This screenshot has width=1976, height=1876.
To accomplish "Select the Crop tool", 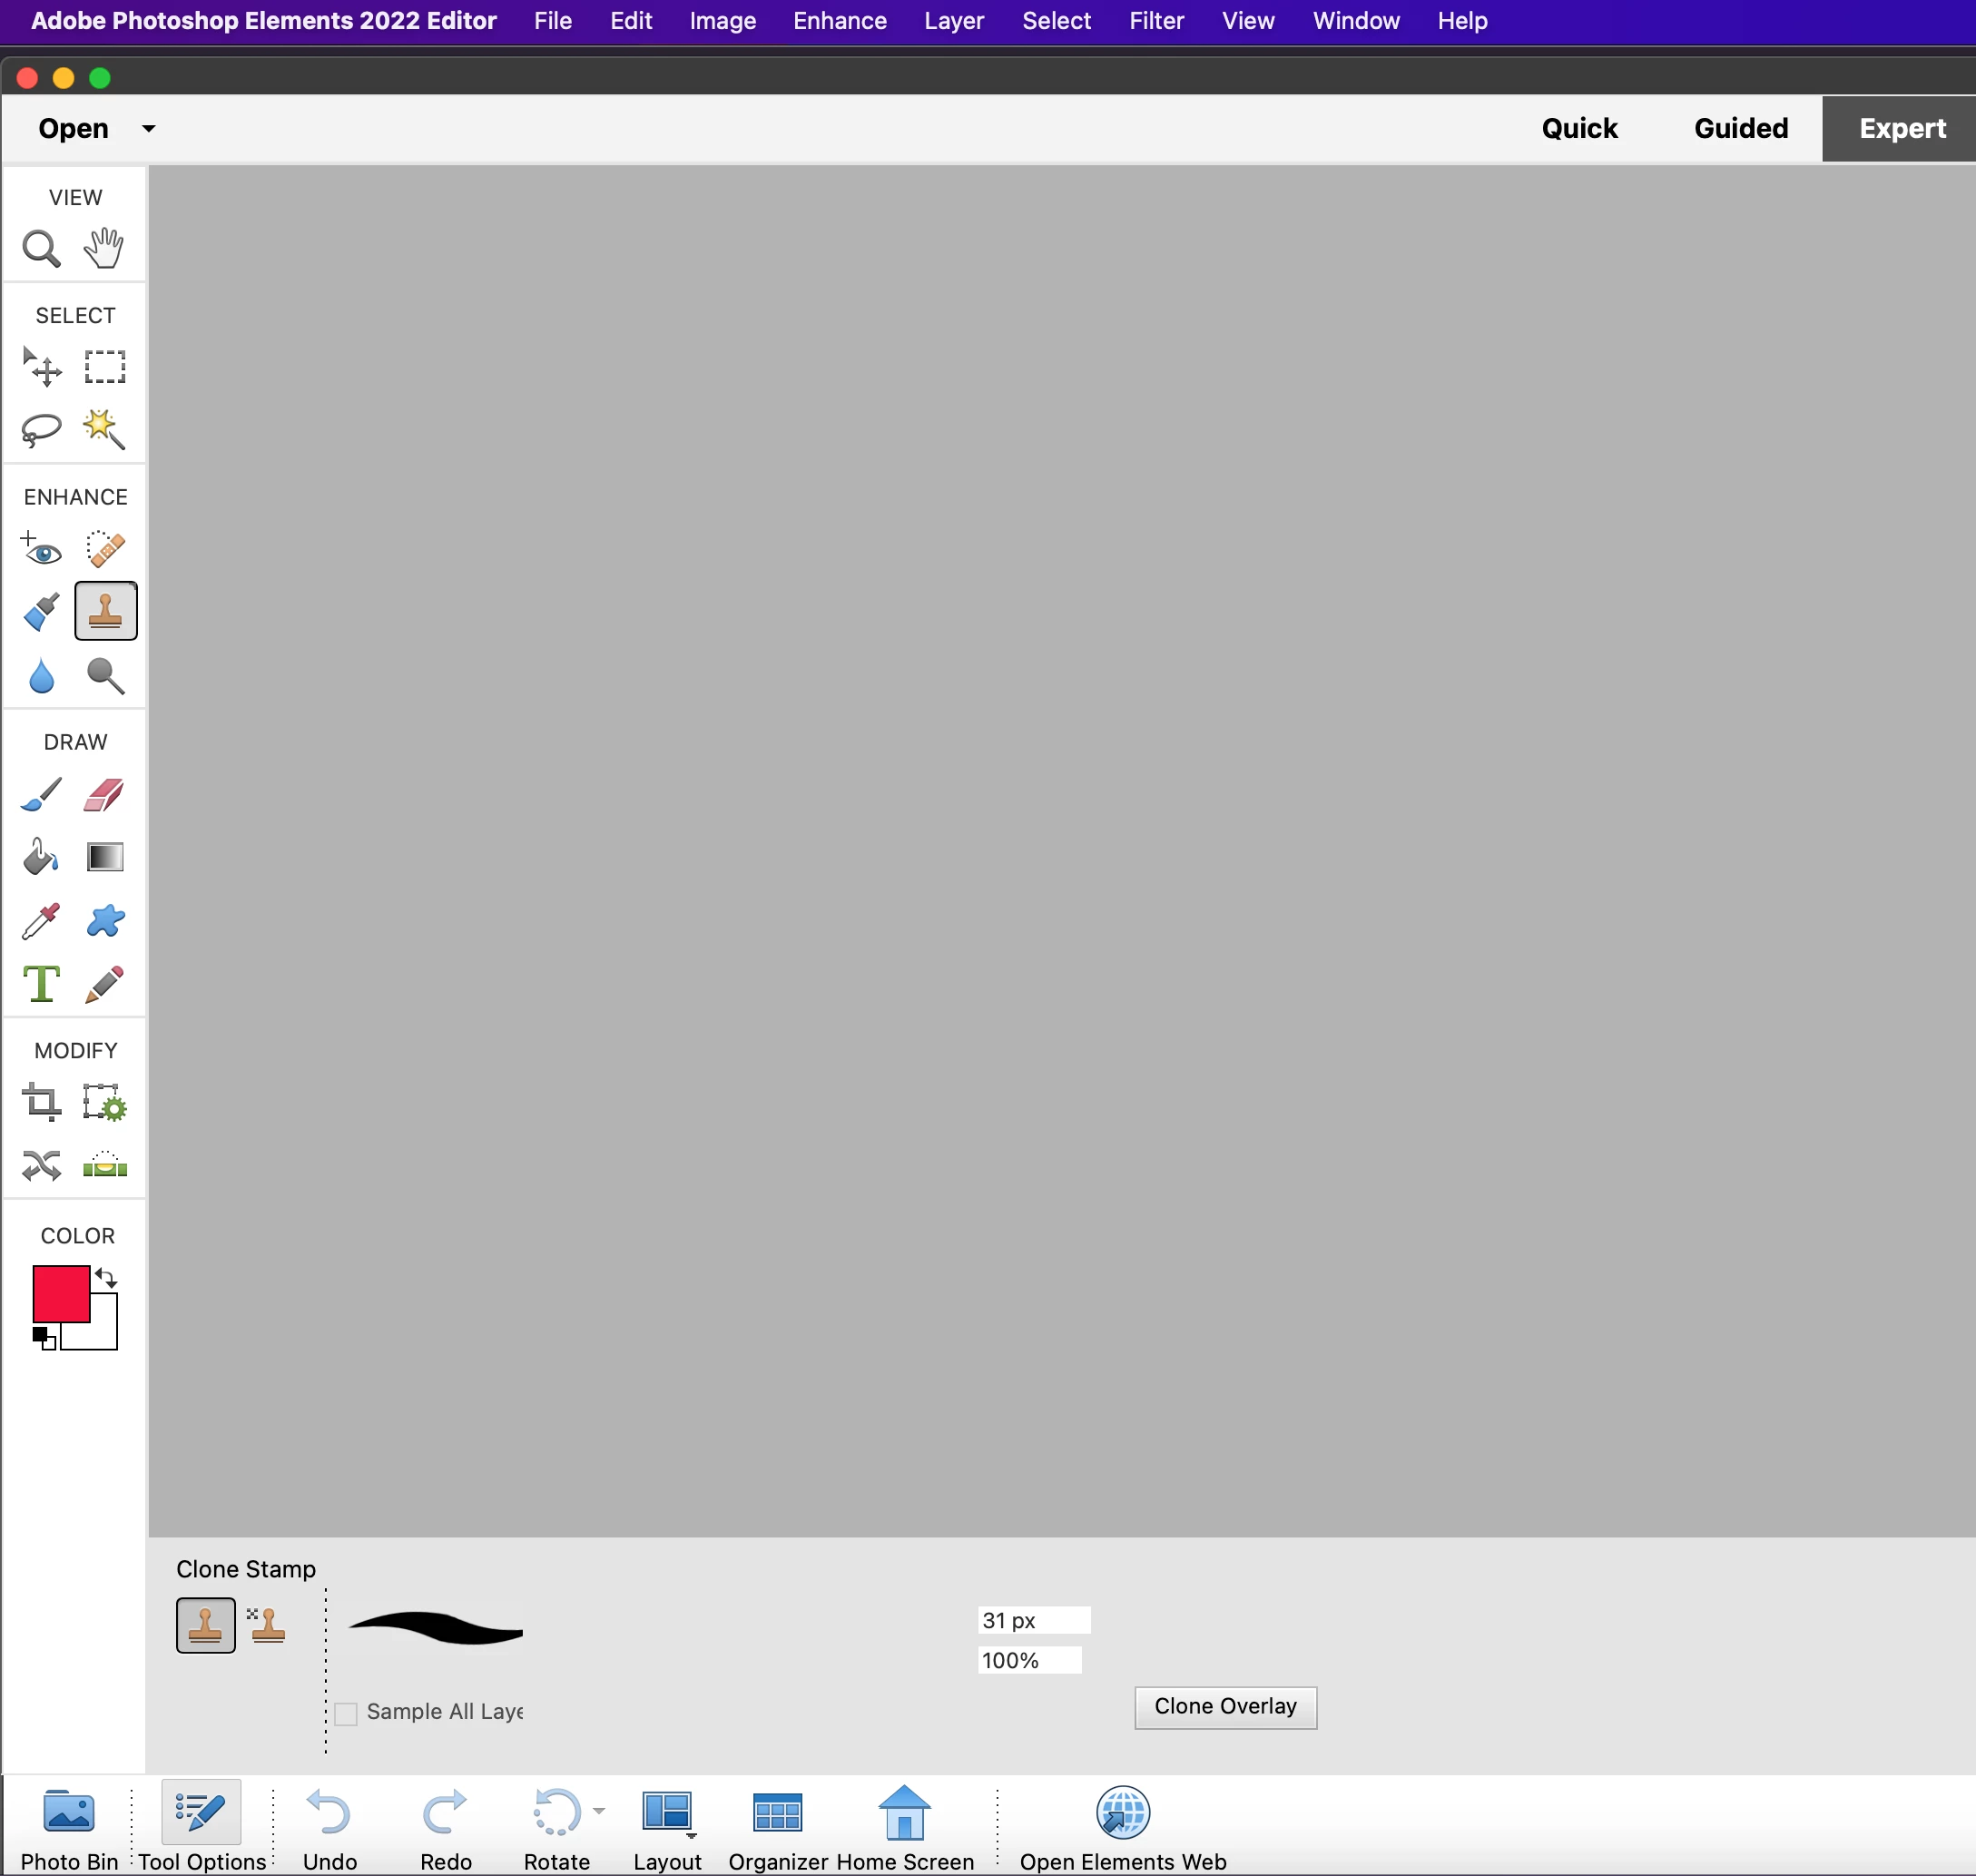I will tap(41, 1102).
